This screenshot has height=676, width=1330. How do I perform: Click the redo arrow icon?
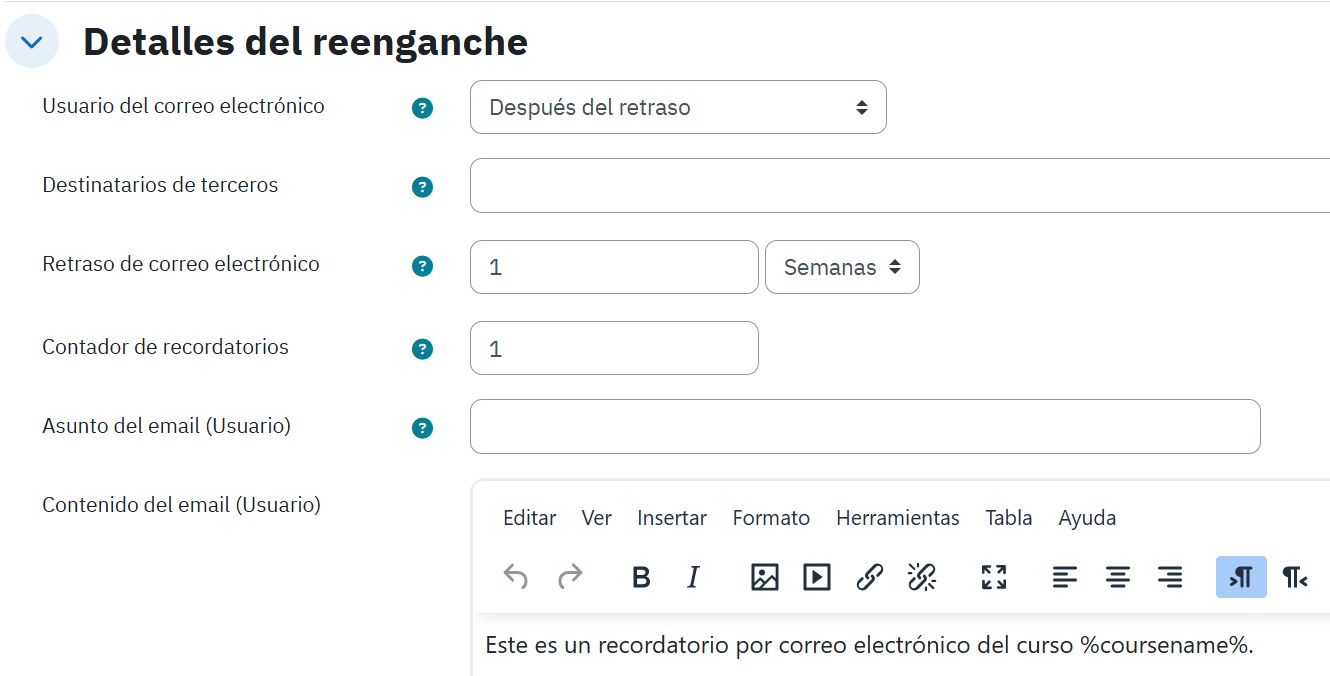pyautogui.click(x=570, y=577)
